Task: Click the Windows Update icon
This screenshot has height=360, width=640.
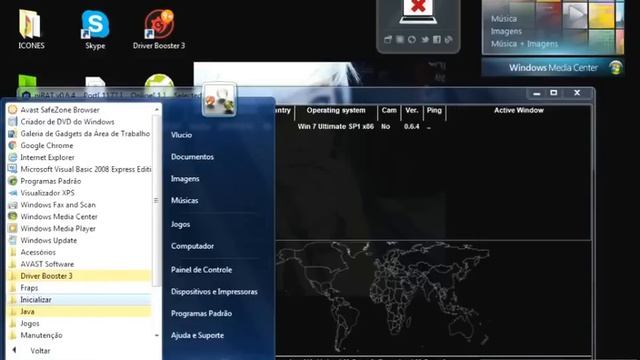Action: coord(13,240)
